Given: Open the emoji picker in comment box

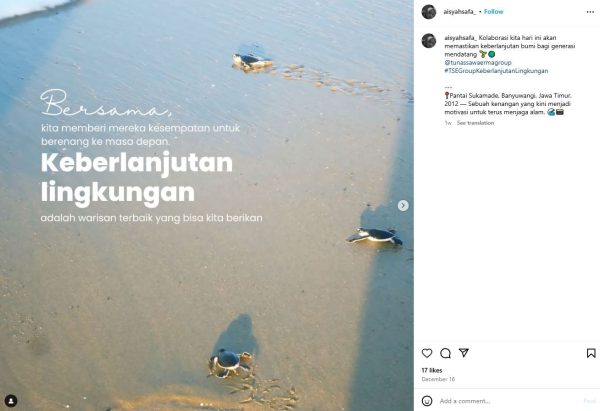Looking at the screenshot, I should pos(427,401).
